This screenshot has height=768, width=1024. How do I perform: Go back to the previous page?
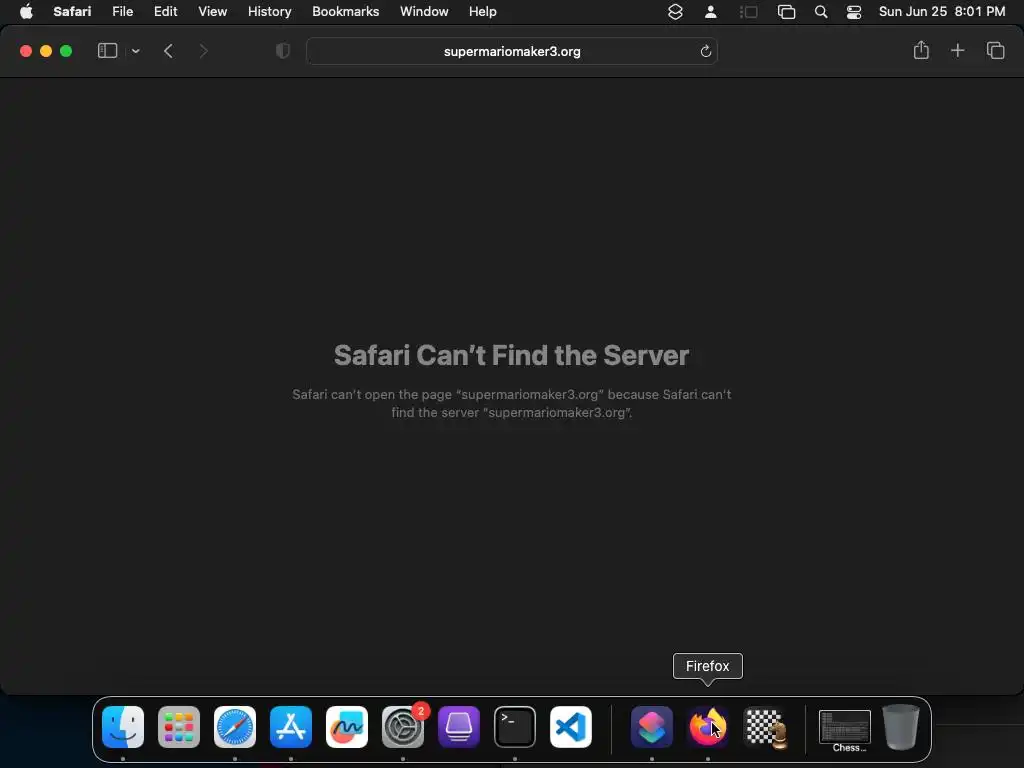point(168,51)
